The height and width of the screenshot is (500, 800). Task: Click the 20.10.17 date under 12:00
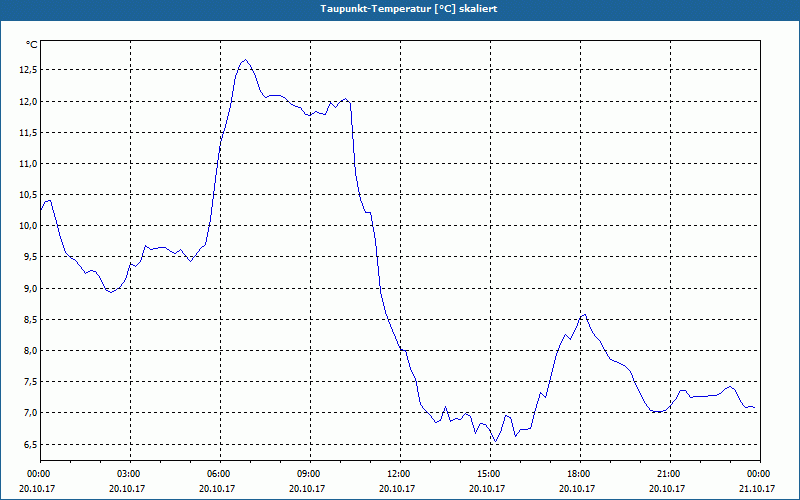[x=397, y=488]
